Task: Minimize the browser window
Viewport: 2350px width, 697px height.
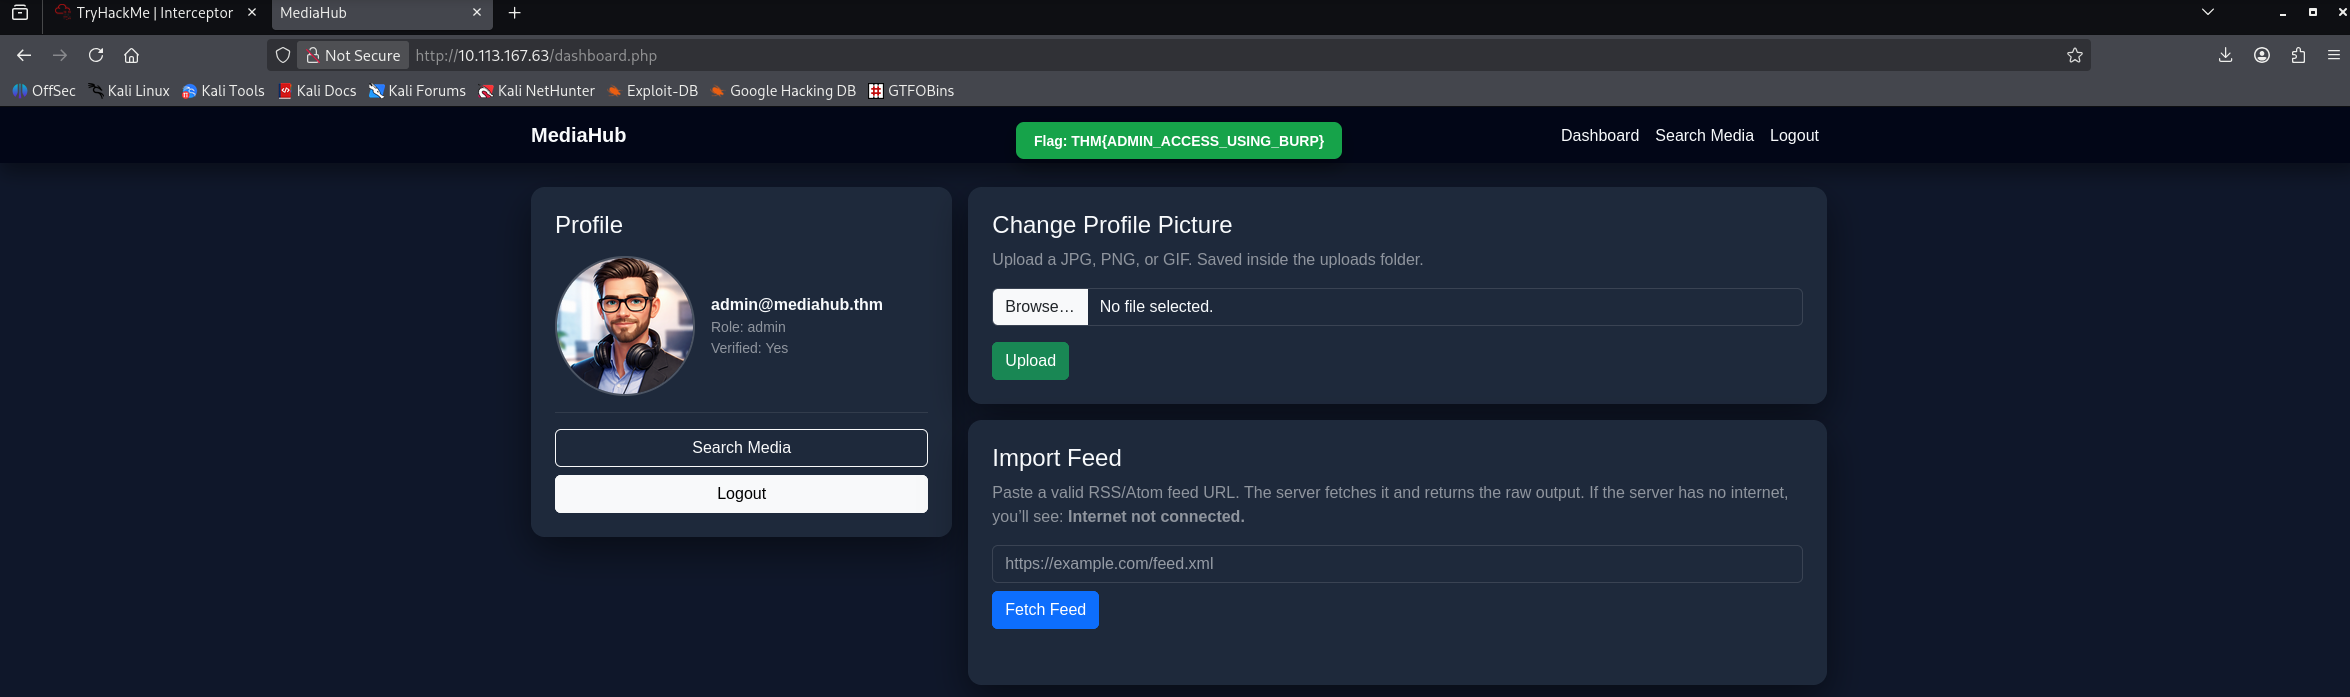Action: (2283, 13)
